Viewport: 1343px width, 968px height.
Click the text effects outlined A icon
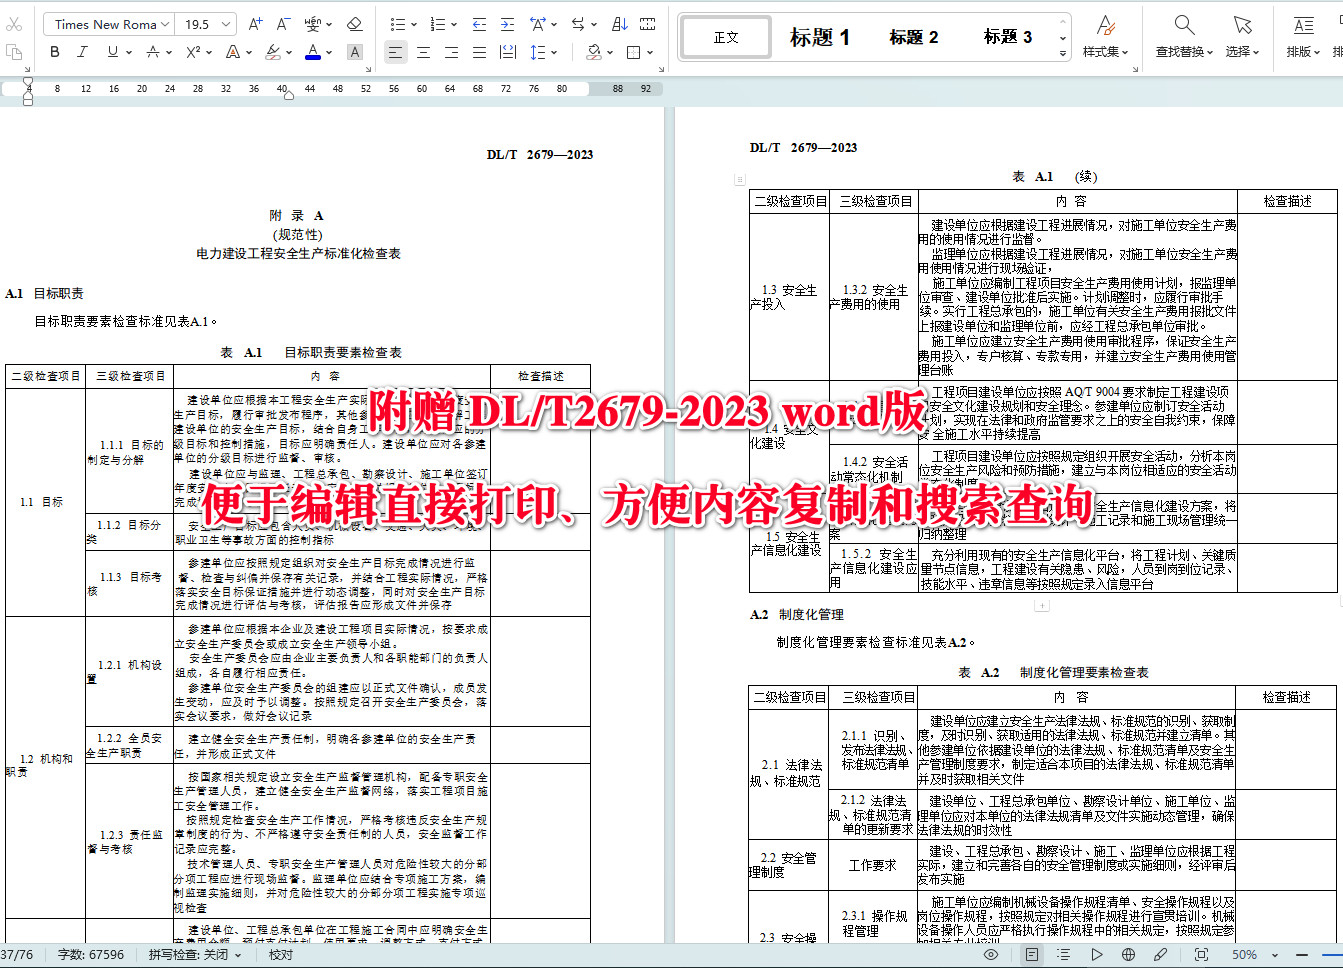tap(232, 52)
